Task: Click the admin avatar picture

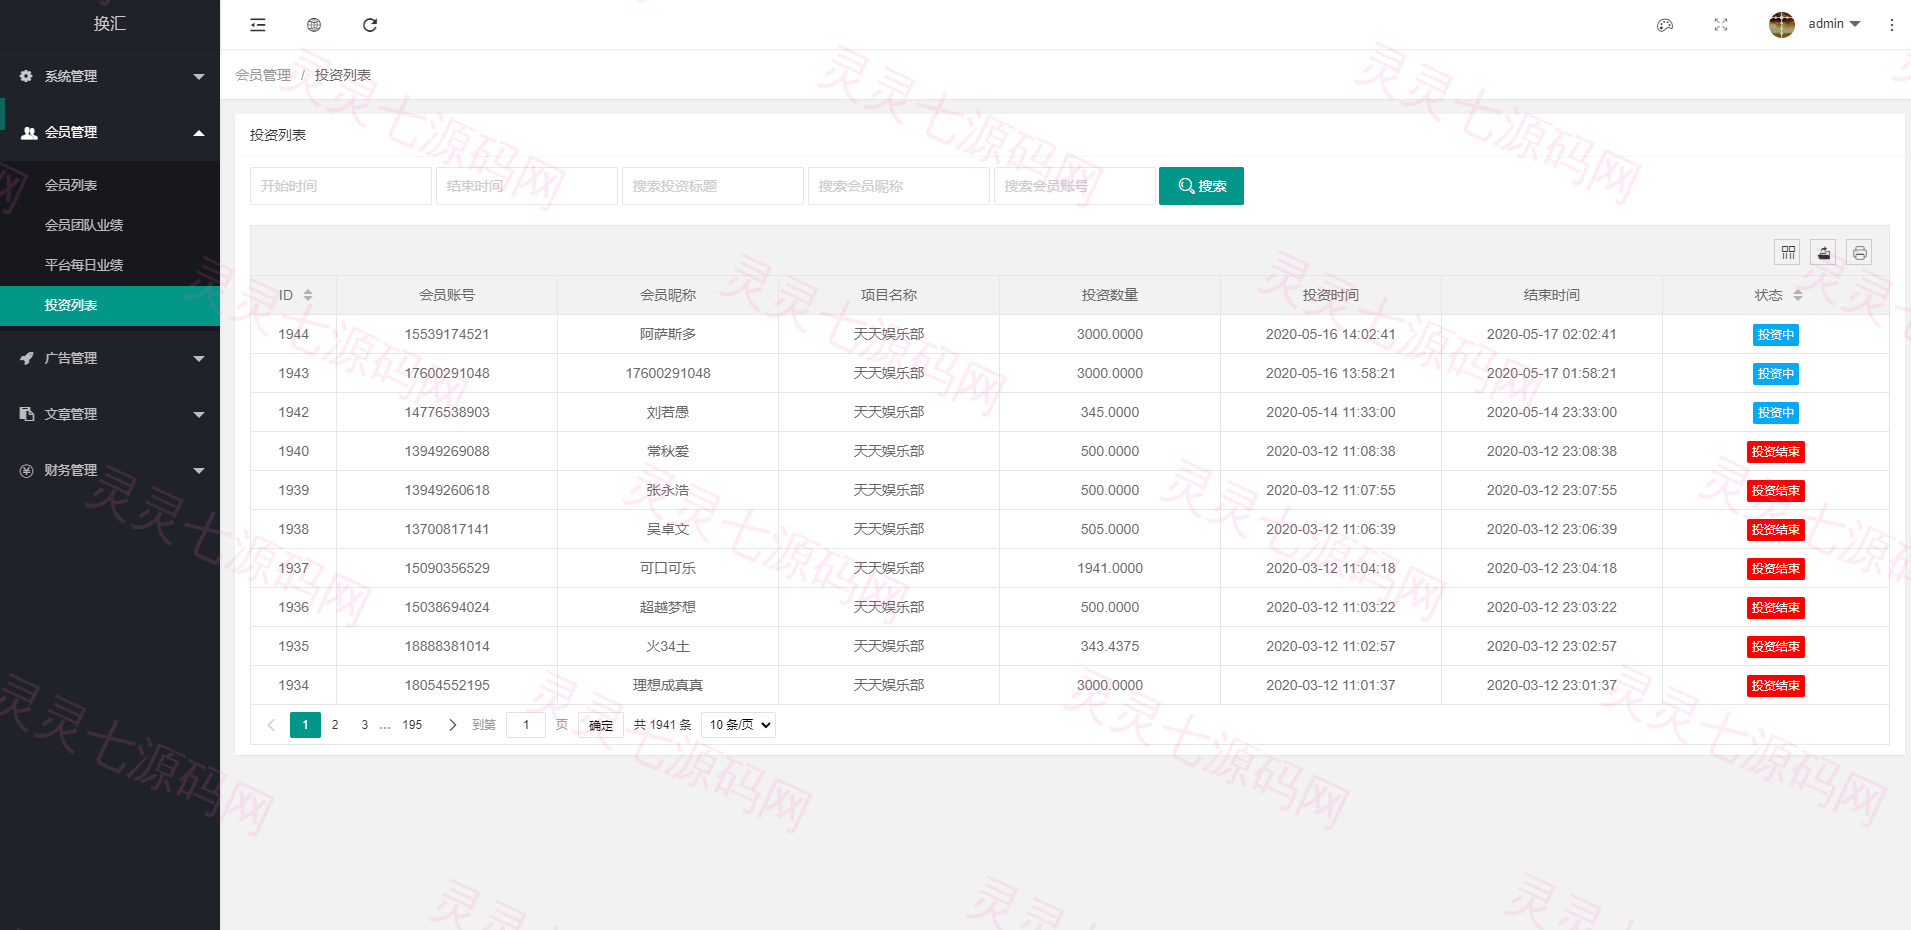Action: [1782, 24]
